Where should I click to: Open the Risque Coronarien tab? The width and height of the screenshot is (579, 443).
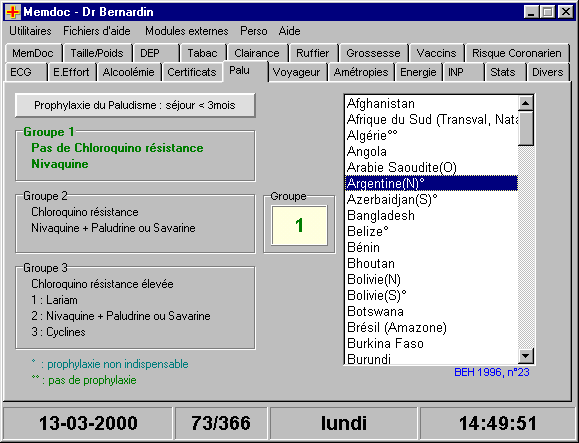tap(517, 53)
